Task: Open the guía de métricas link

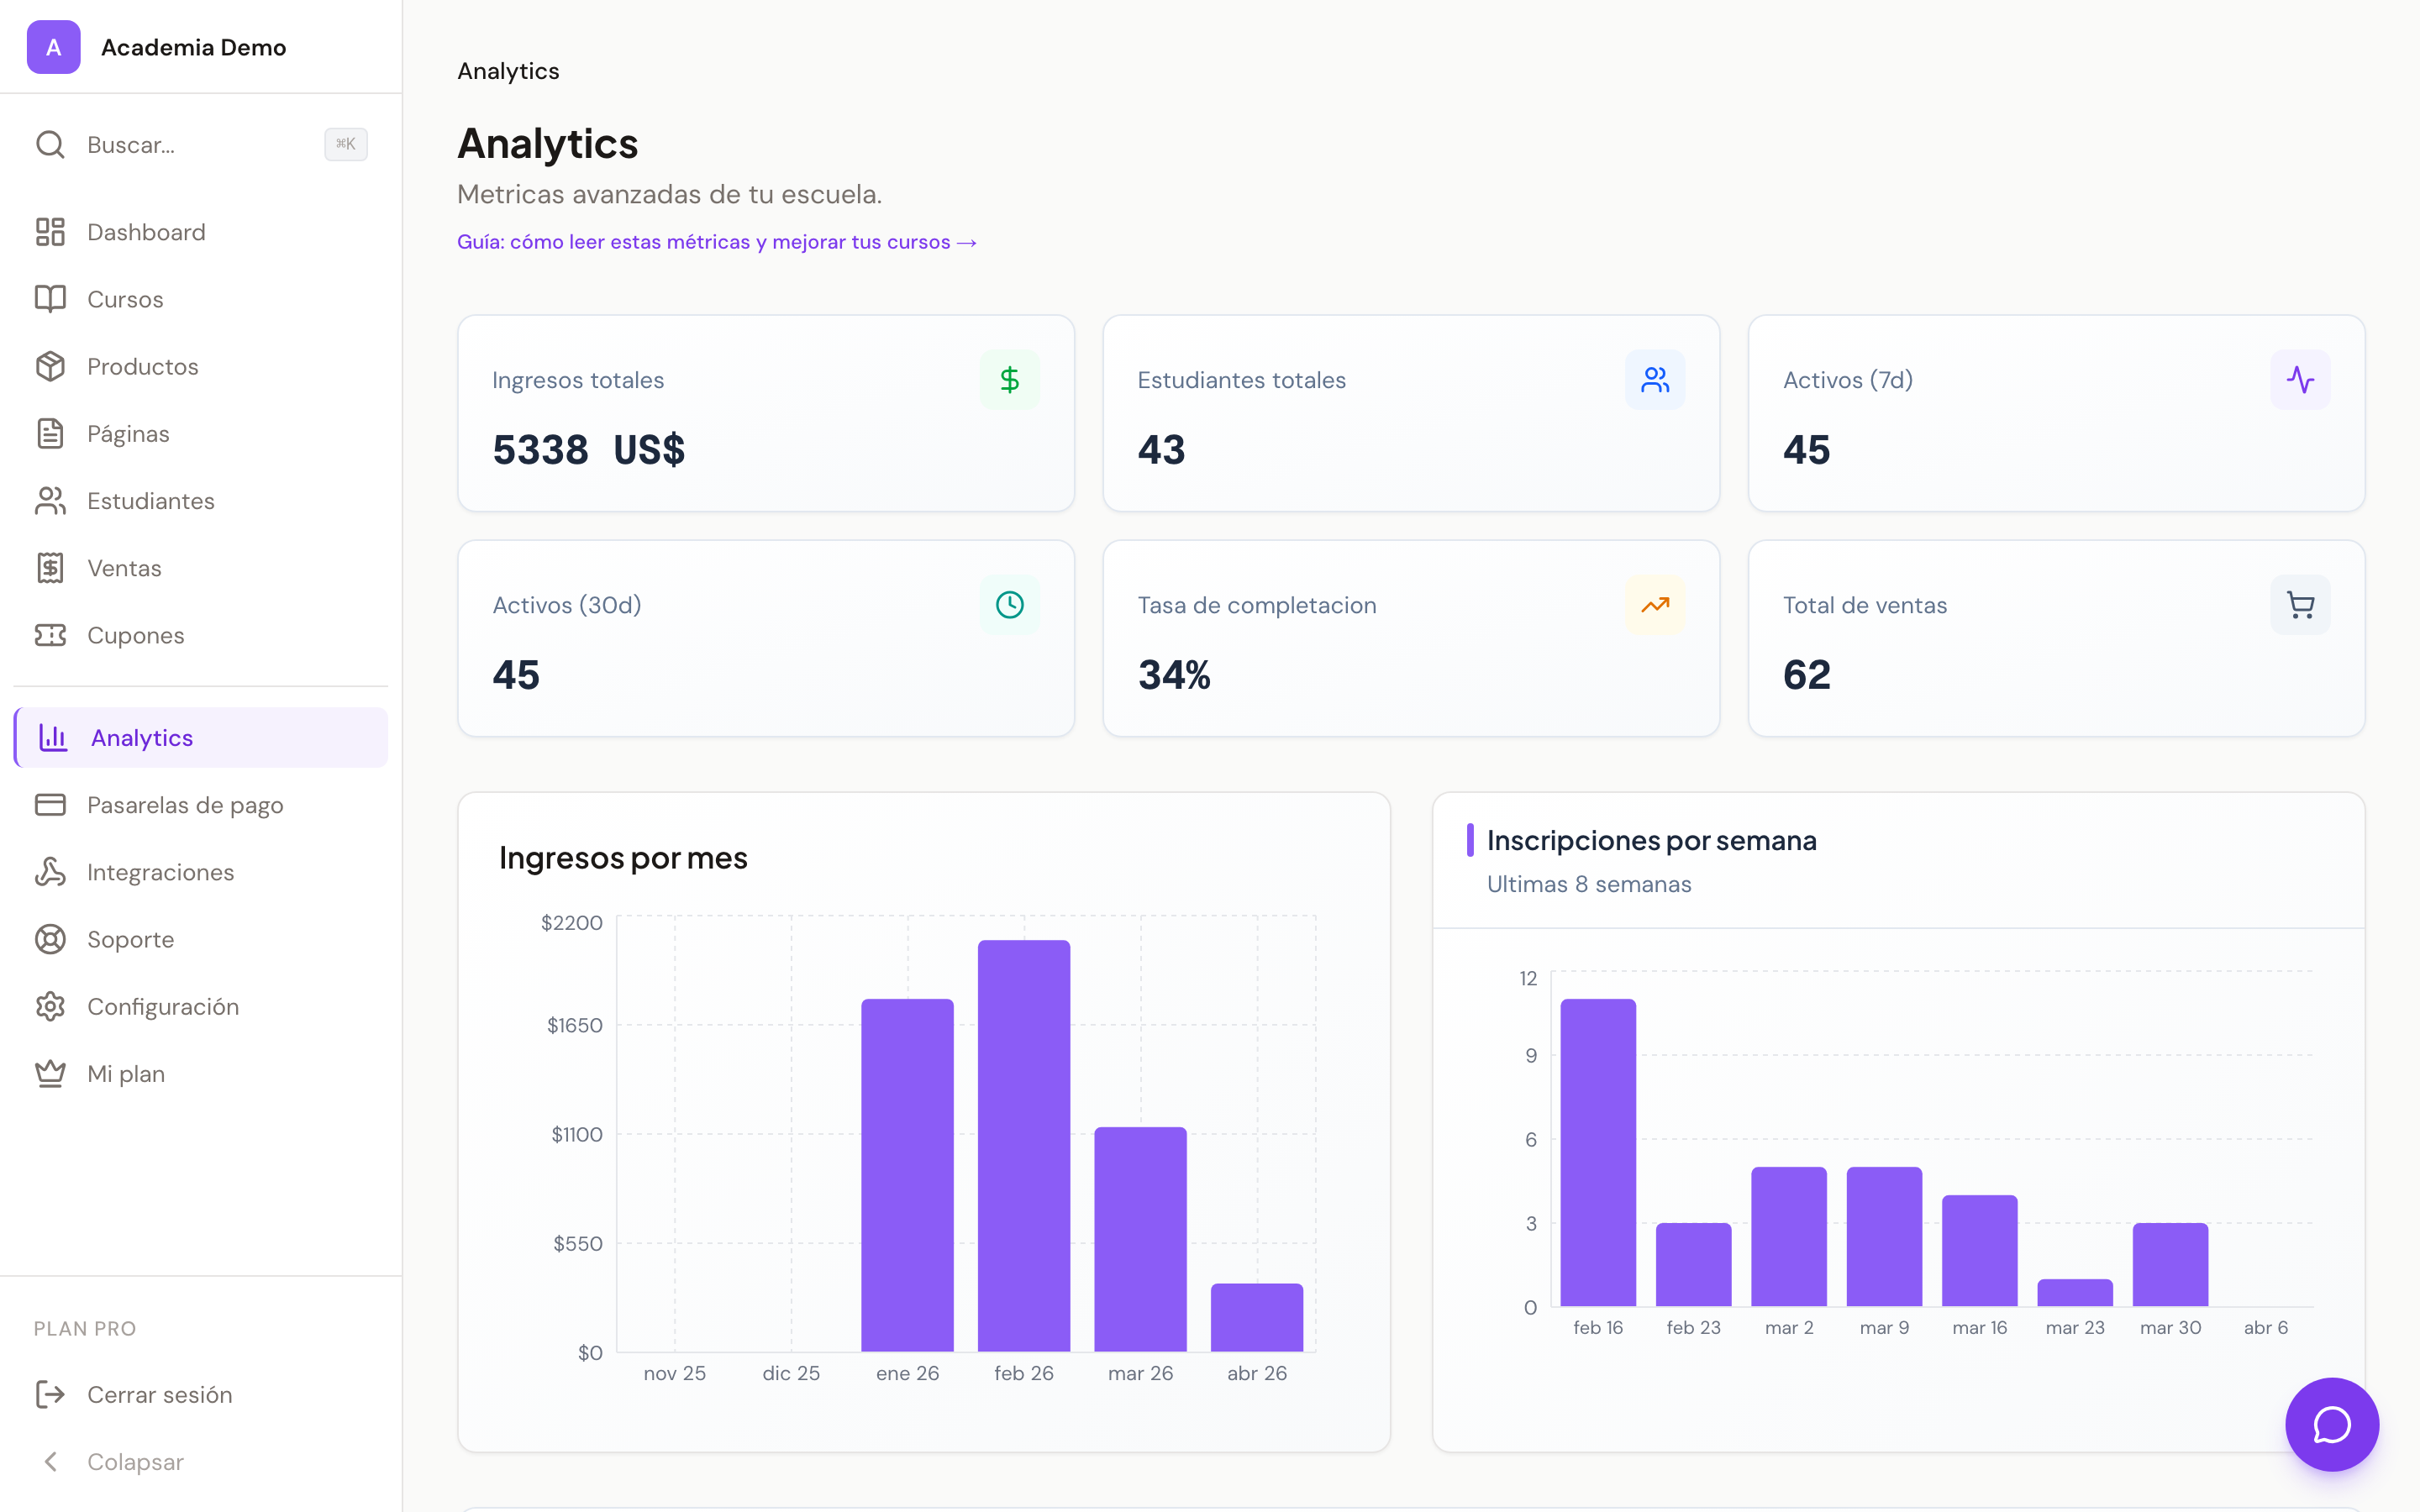Action: tap(716, 241)
